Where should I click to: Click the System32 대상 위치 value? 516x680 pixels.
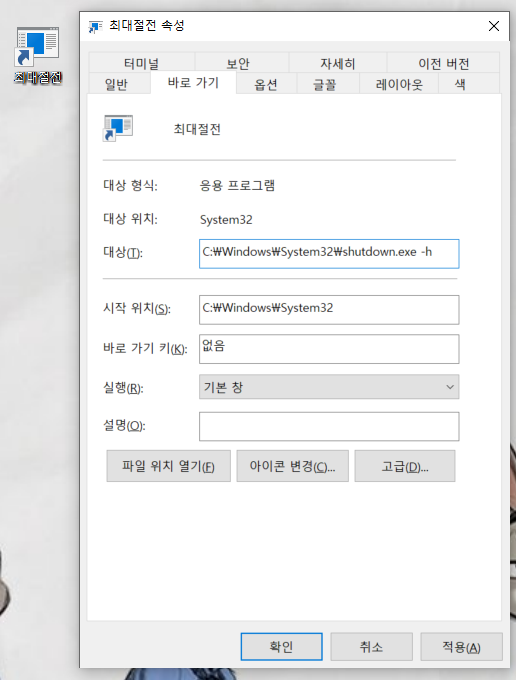click(x=226, y=219)
